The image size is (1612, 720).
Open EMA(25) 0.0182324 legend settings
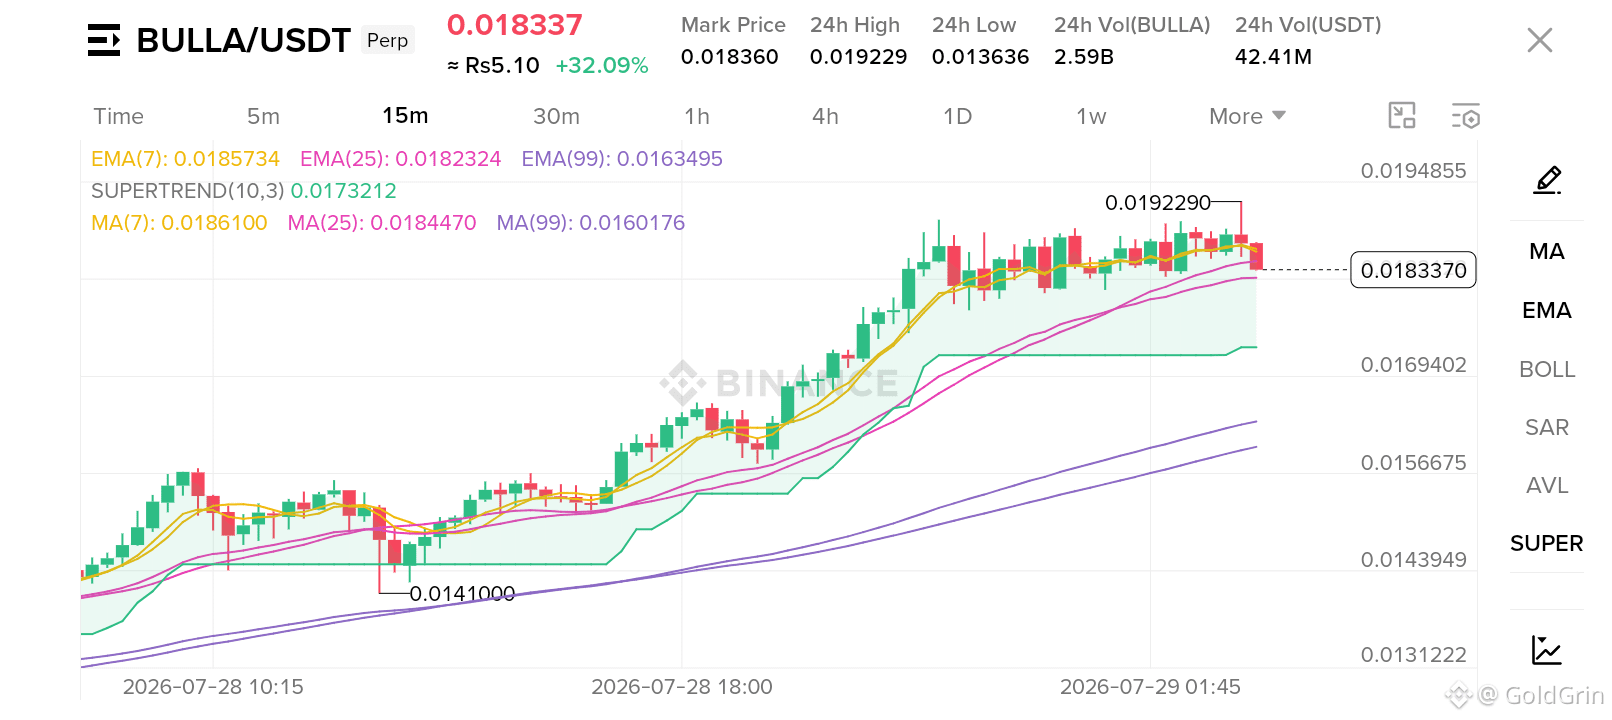click(400, 159)
